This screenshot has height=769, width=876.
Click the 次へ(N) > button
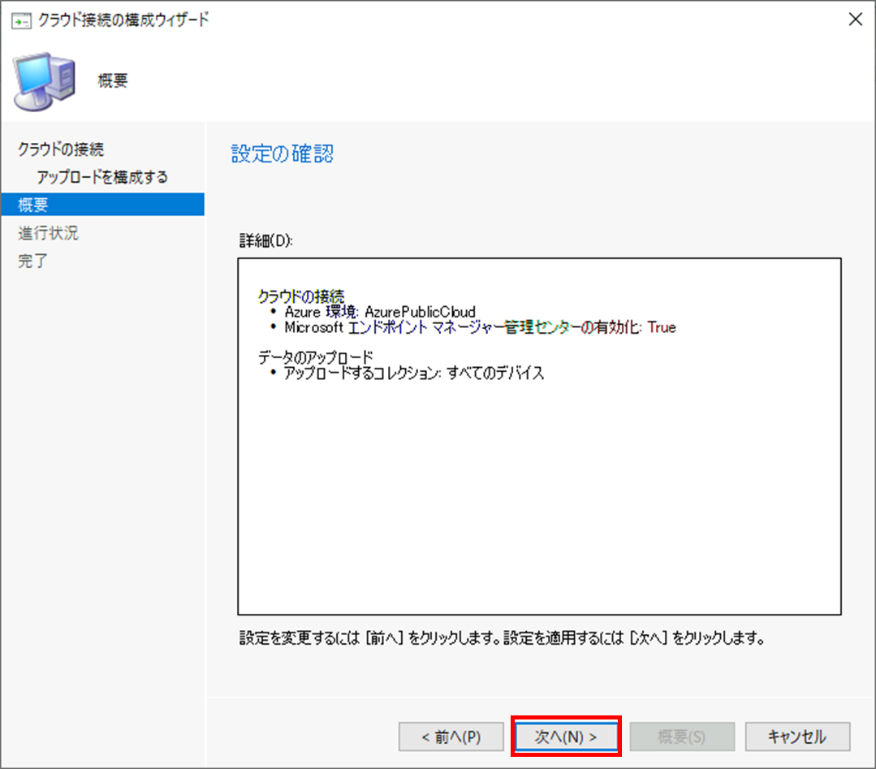click(x=565, y=737)
